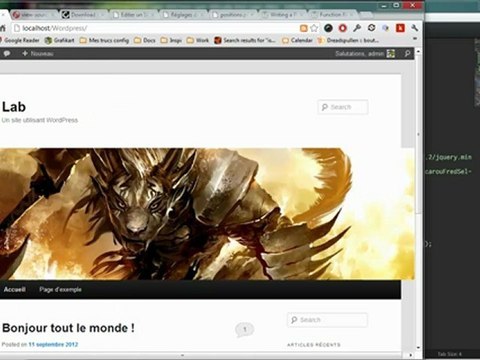Switch to the 'Writing a' browser tab

(283, 15)
